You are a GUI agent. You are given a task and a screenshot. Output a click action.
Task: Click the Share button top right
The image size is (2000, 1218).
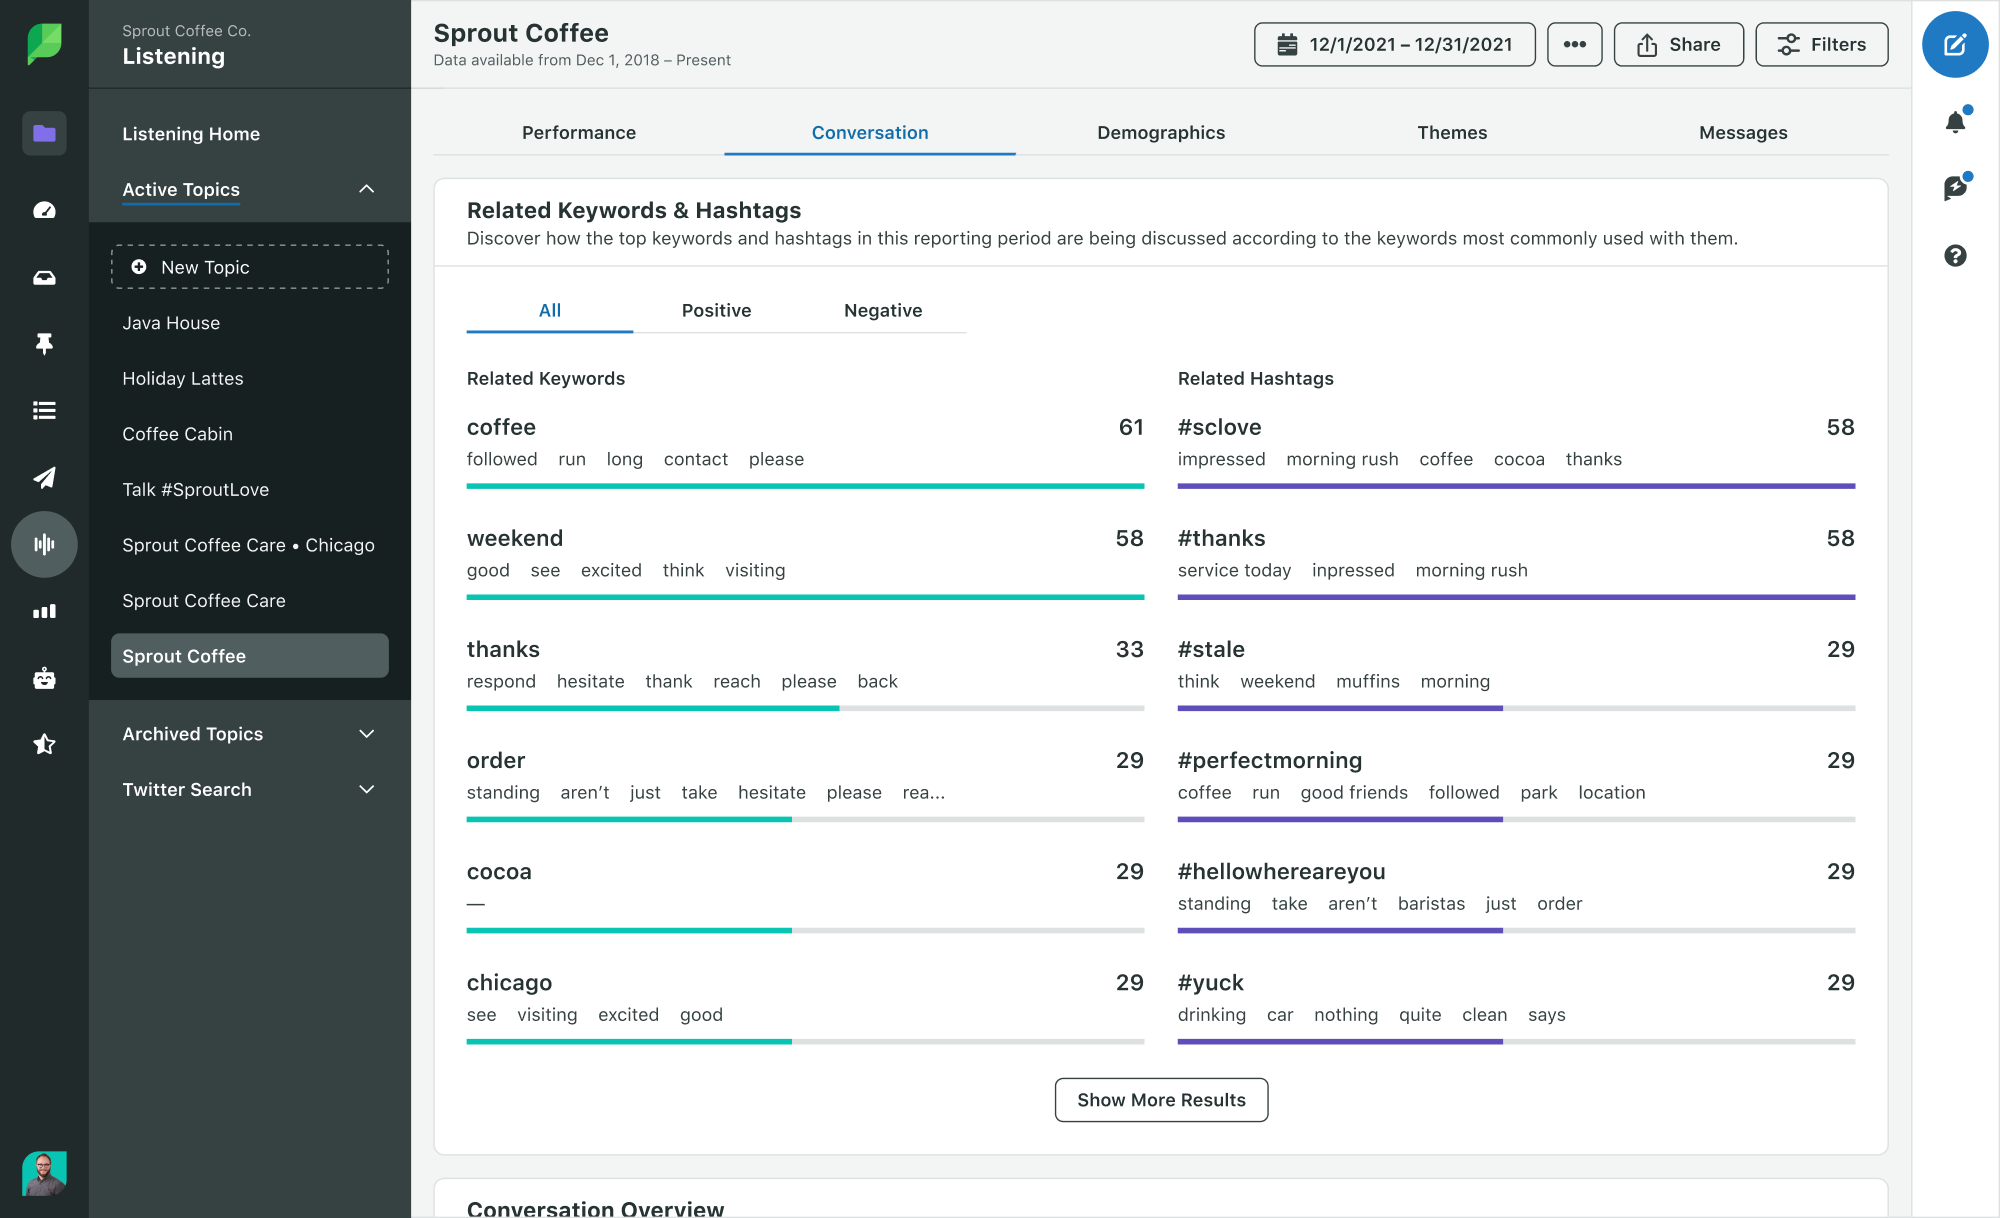click(x=1679, y=43)
